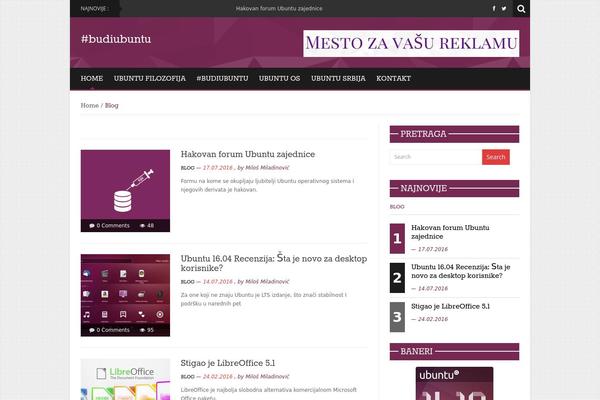Click author Miloš Miladinović under Ubuntu 16.04 article
The height and width of the screenshot is (400, 600).
coord(267,282)
